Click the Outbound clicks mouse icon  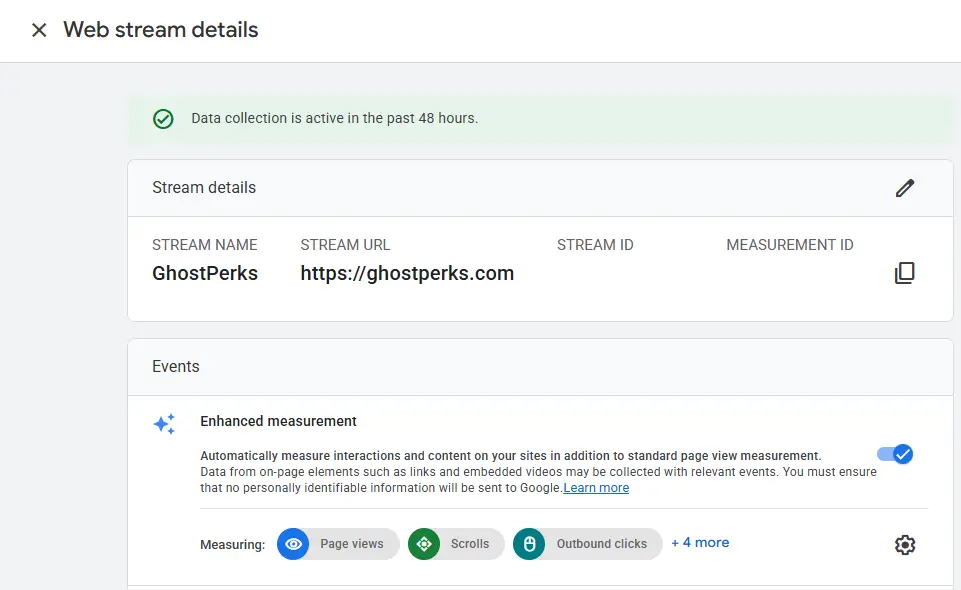(x=529, y=544)
